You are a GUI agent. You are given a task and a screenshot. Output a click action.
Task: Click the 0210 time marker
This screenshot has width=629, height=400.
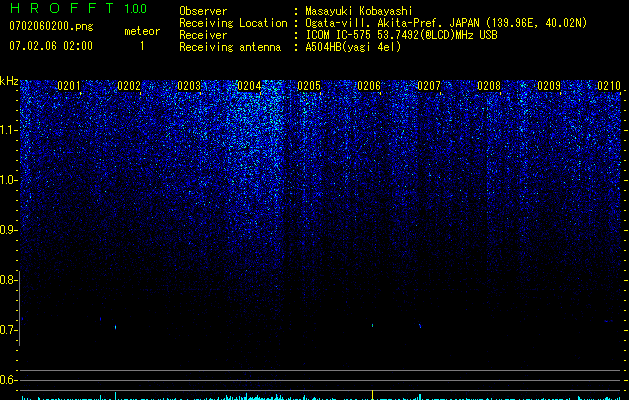609,86
